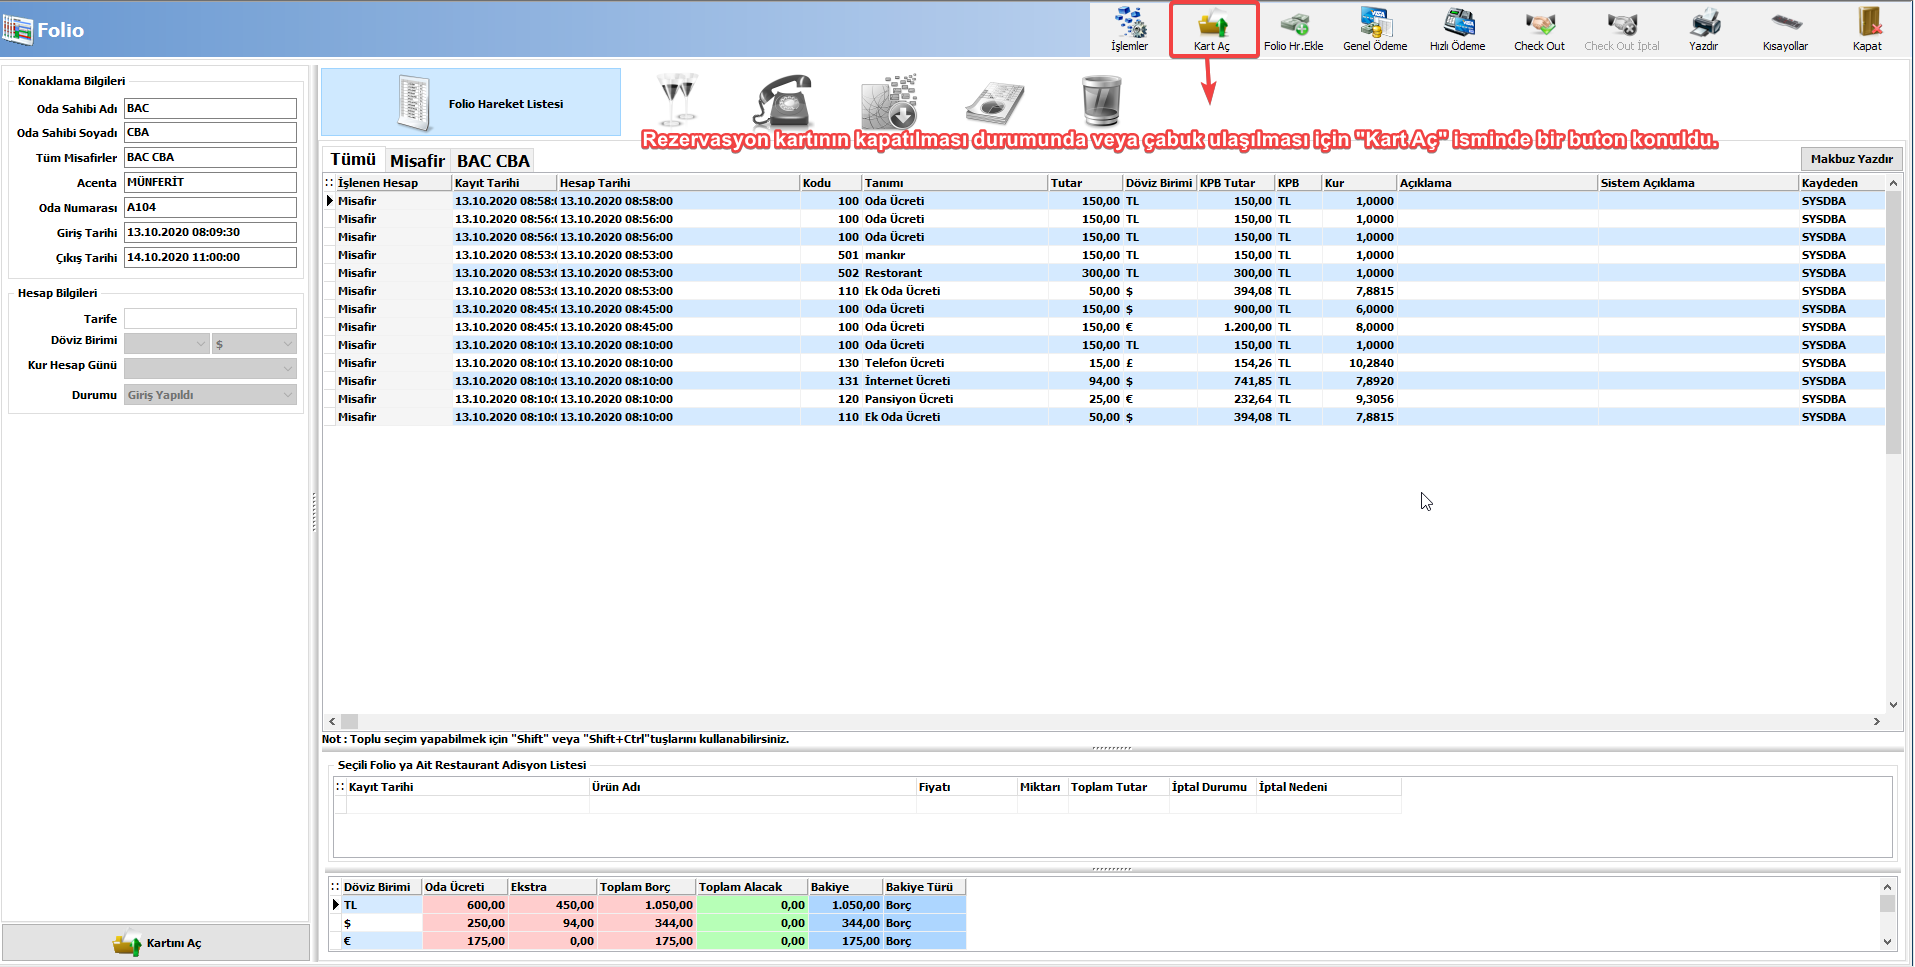Click the Oda Numarası A104 field
This screenshot has height=967, width=1915.
tap(210, 207)
